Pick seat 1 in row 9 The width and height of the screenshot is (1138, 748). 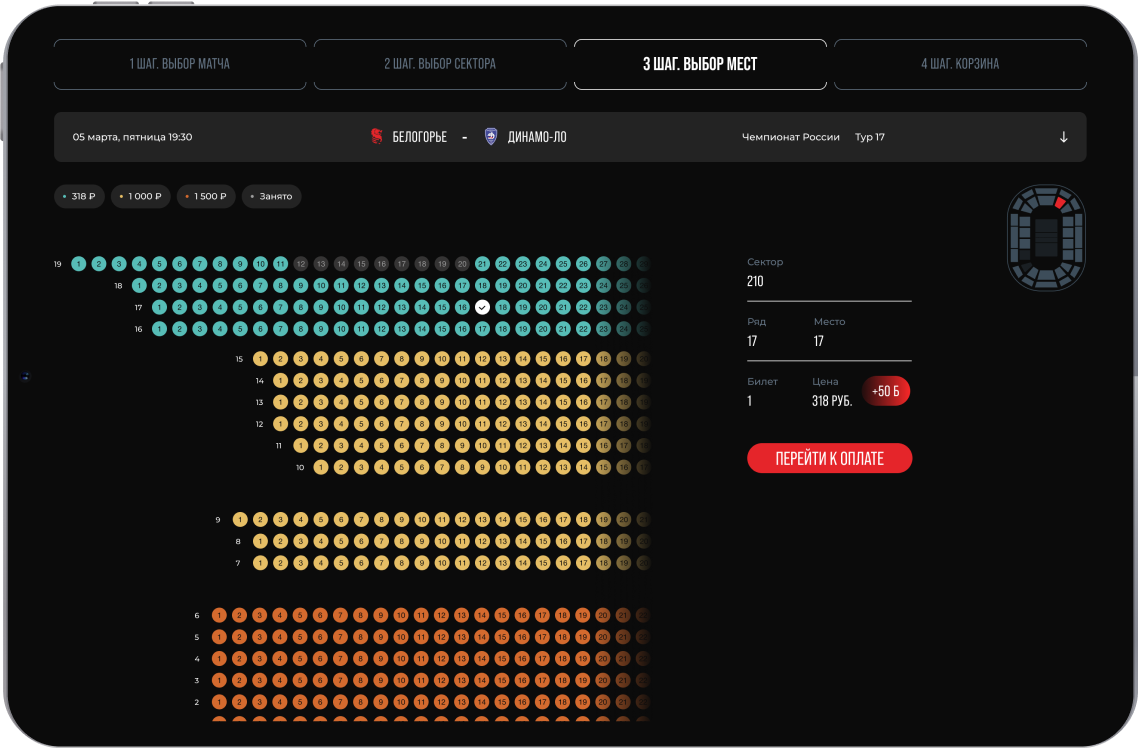click(240, 520)
